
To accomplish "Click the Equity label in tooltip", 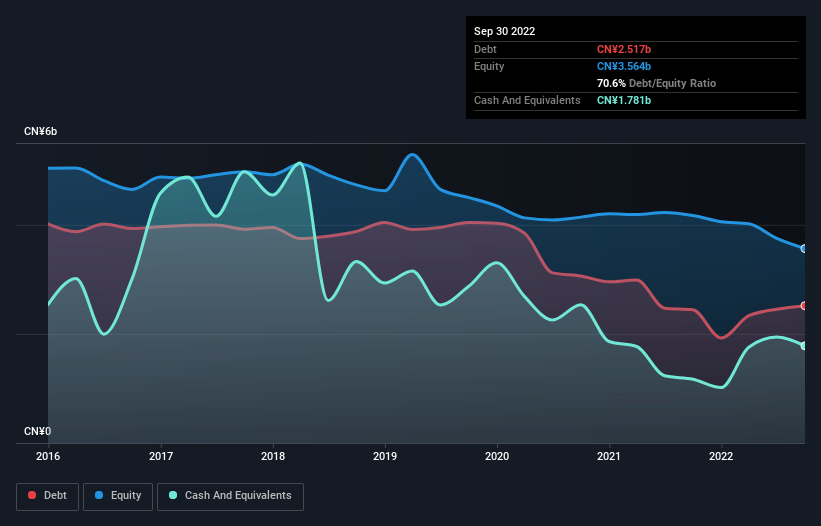I will click(489, 66).
